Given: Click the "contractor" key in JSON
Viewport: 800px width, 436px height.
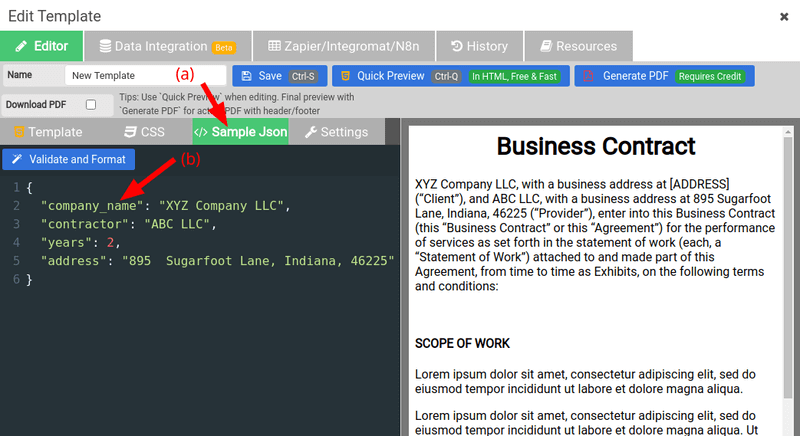Looking at the screenshot, I should (85, 224).
